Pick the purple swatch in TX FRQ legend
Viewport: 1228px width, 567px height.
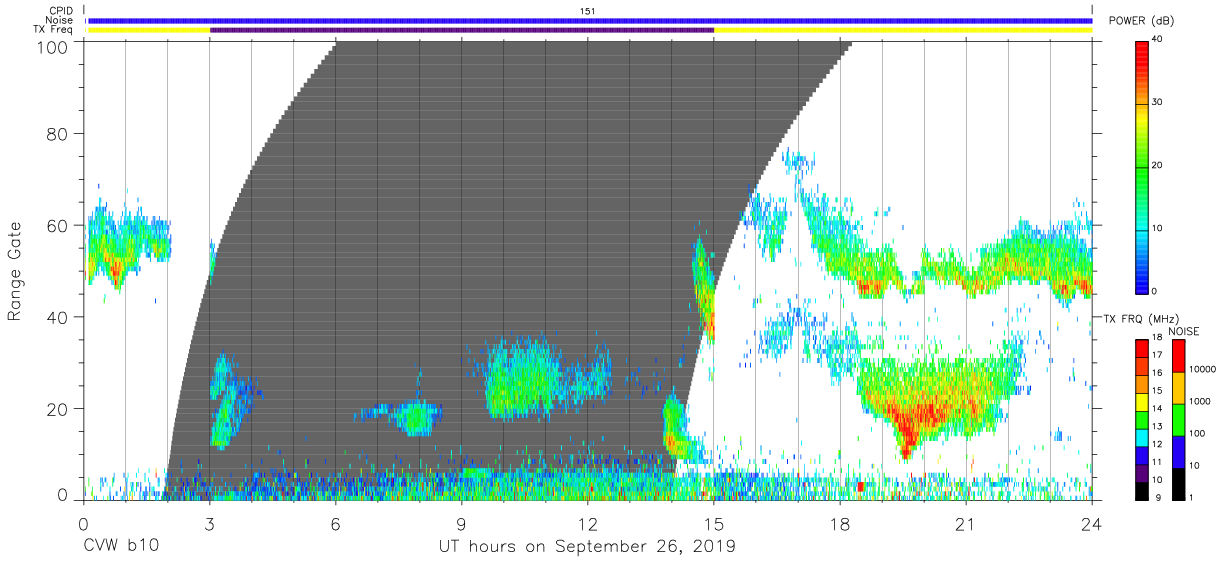(1141, 471)
